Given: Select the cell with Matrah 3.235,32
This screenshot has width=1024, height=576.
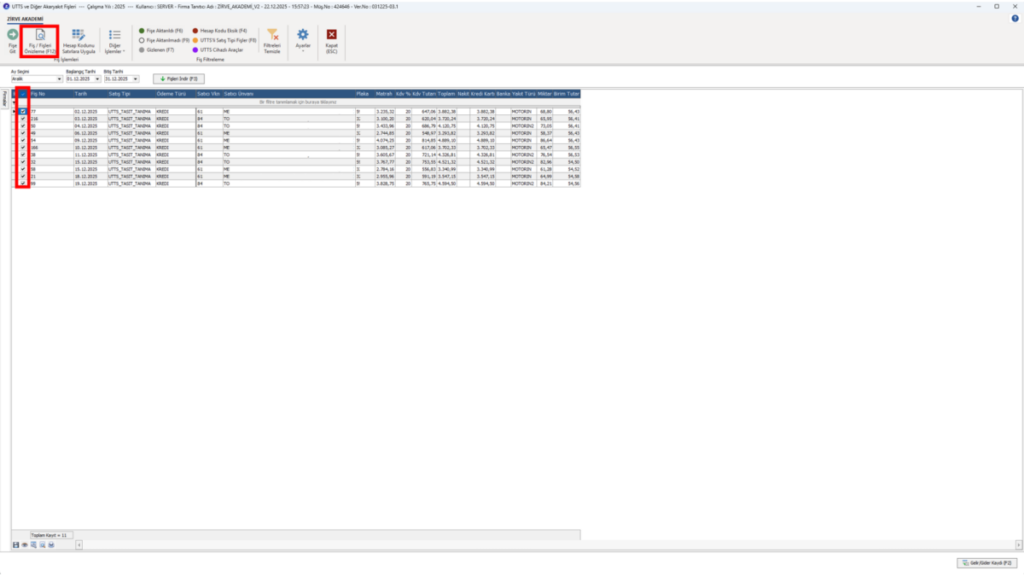Looking at the screenshot, I should click(x=383, y=112).
